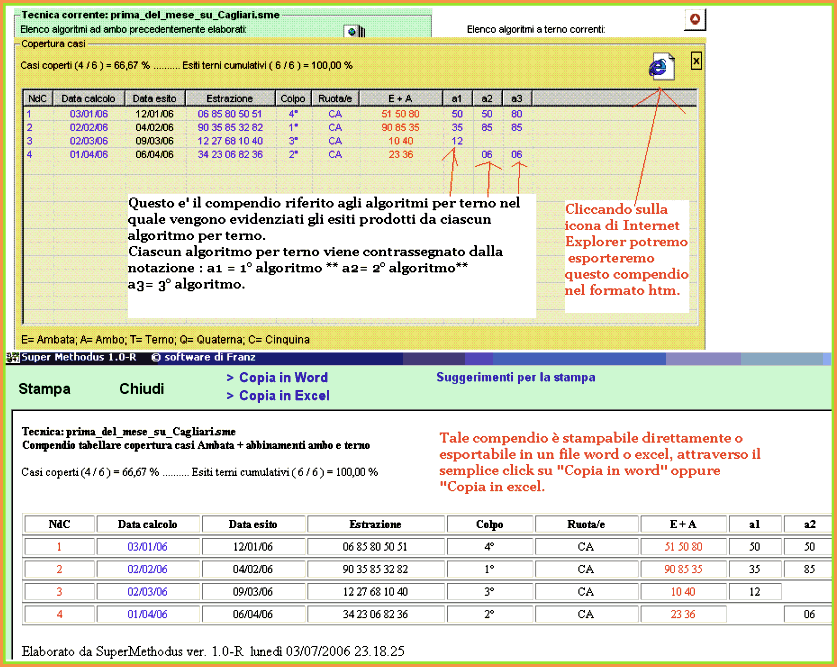Click the Estrazione header in the print preview table

click(x=375, y=524)
